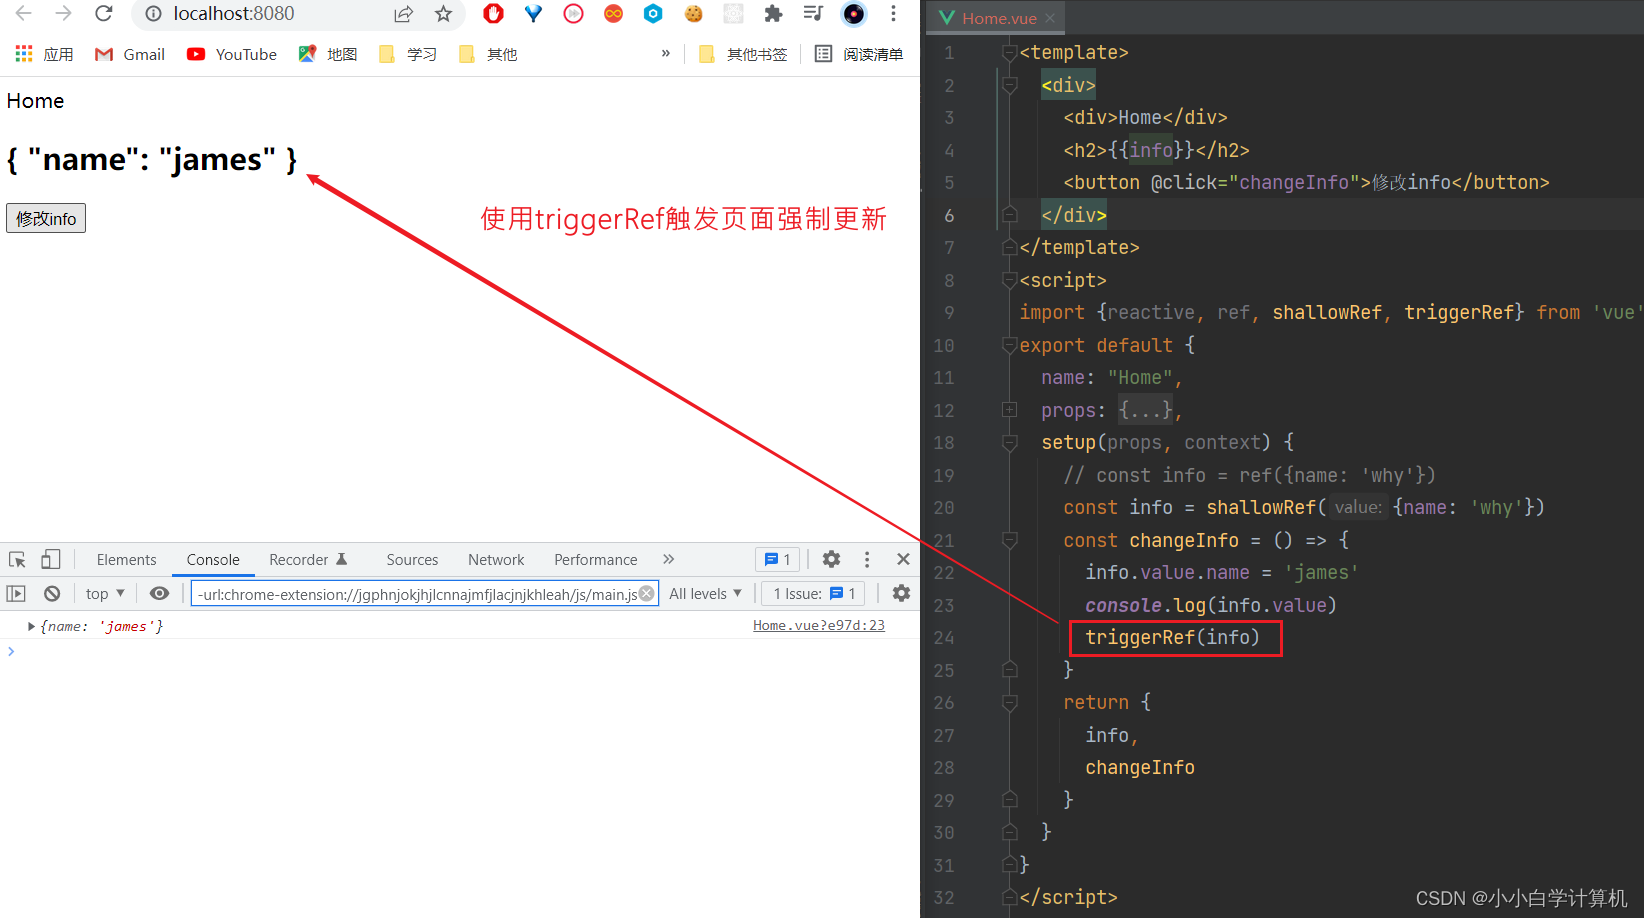The image size is (1644, 918).
Task: Open Chrome's three-dot menu
Action: pyautogui.click(x=893, y=14)
